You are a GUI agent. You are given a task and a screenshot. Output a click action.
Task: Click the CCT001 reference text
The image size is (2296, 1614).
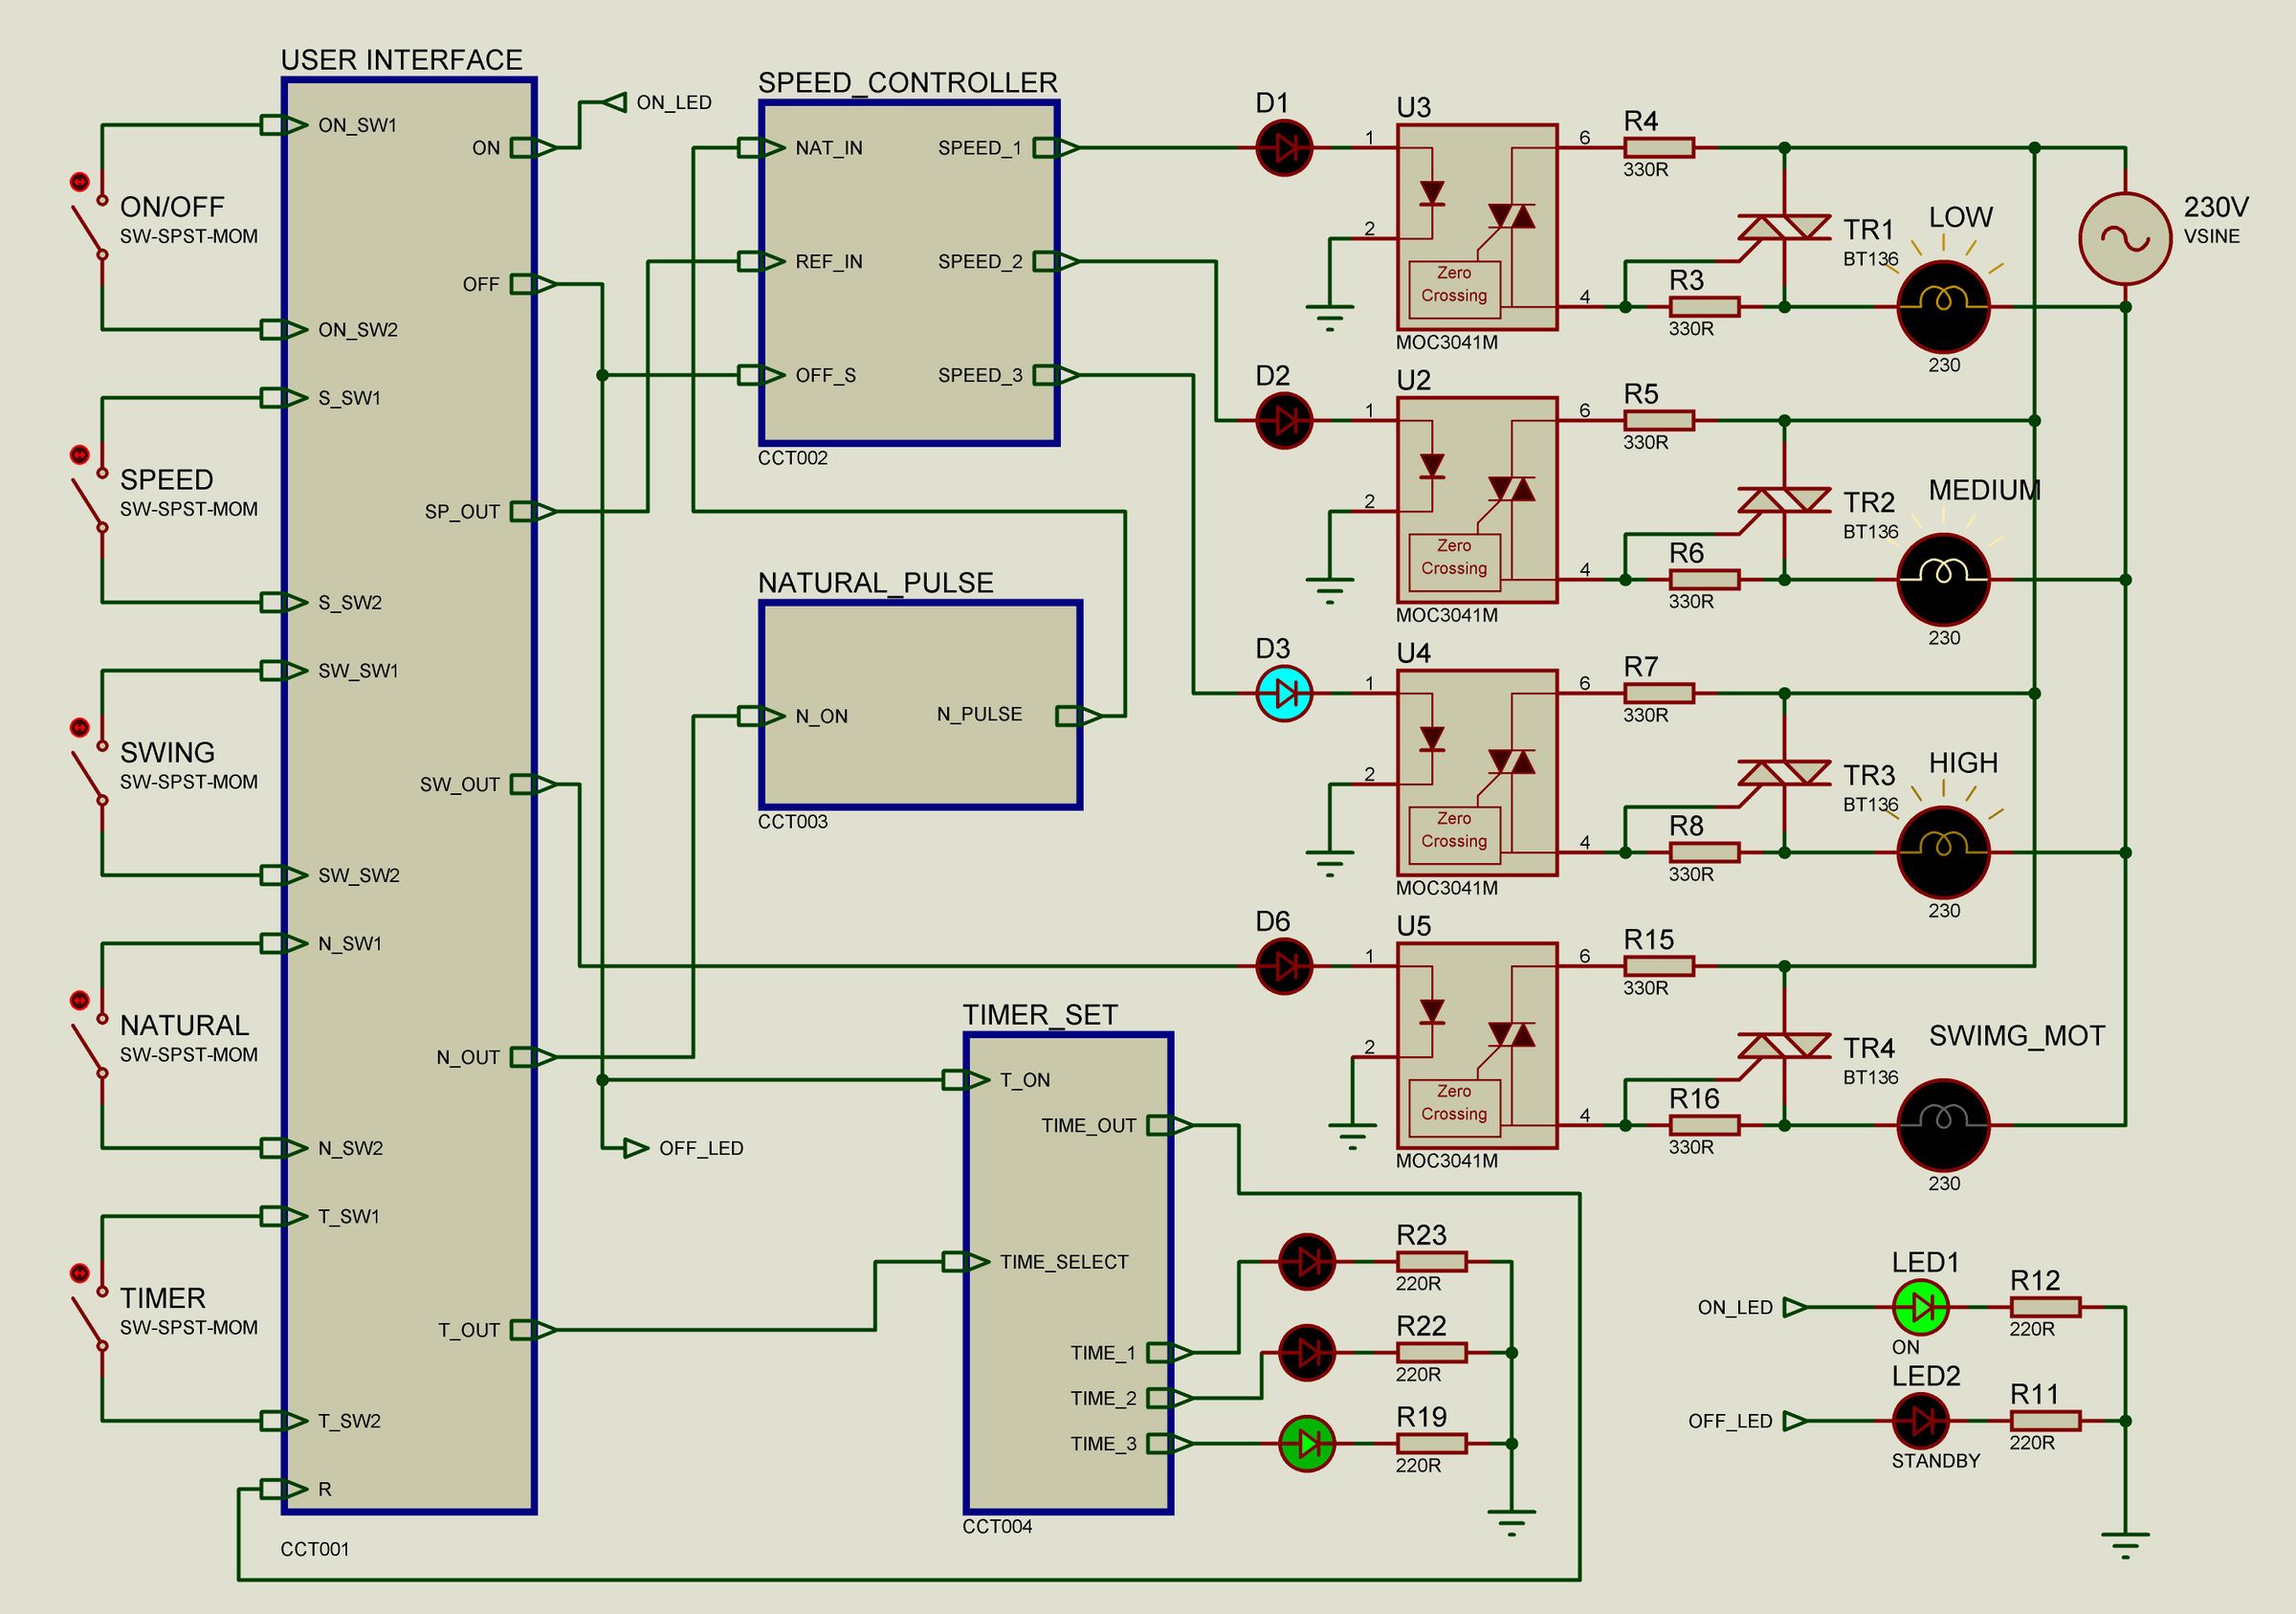coord(315,1550)
